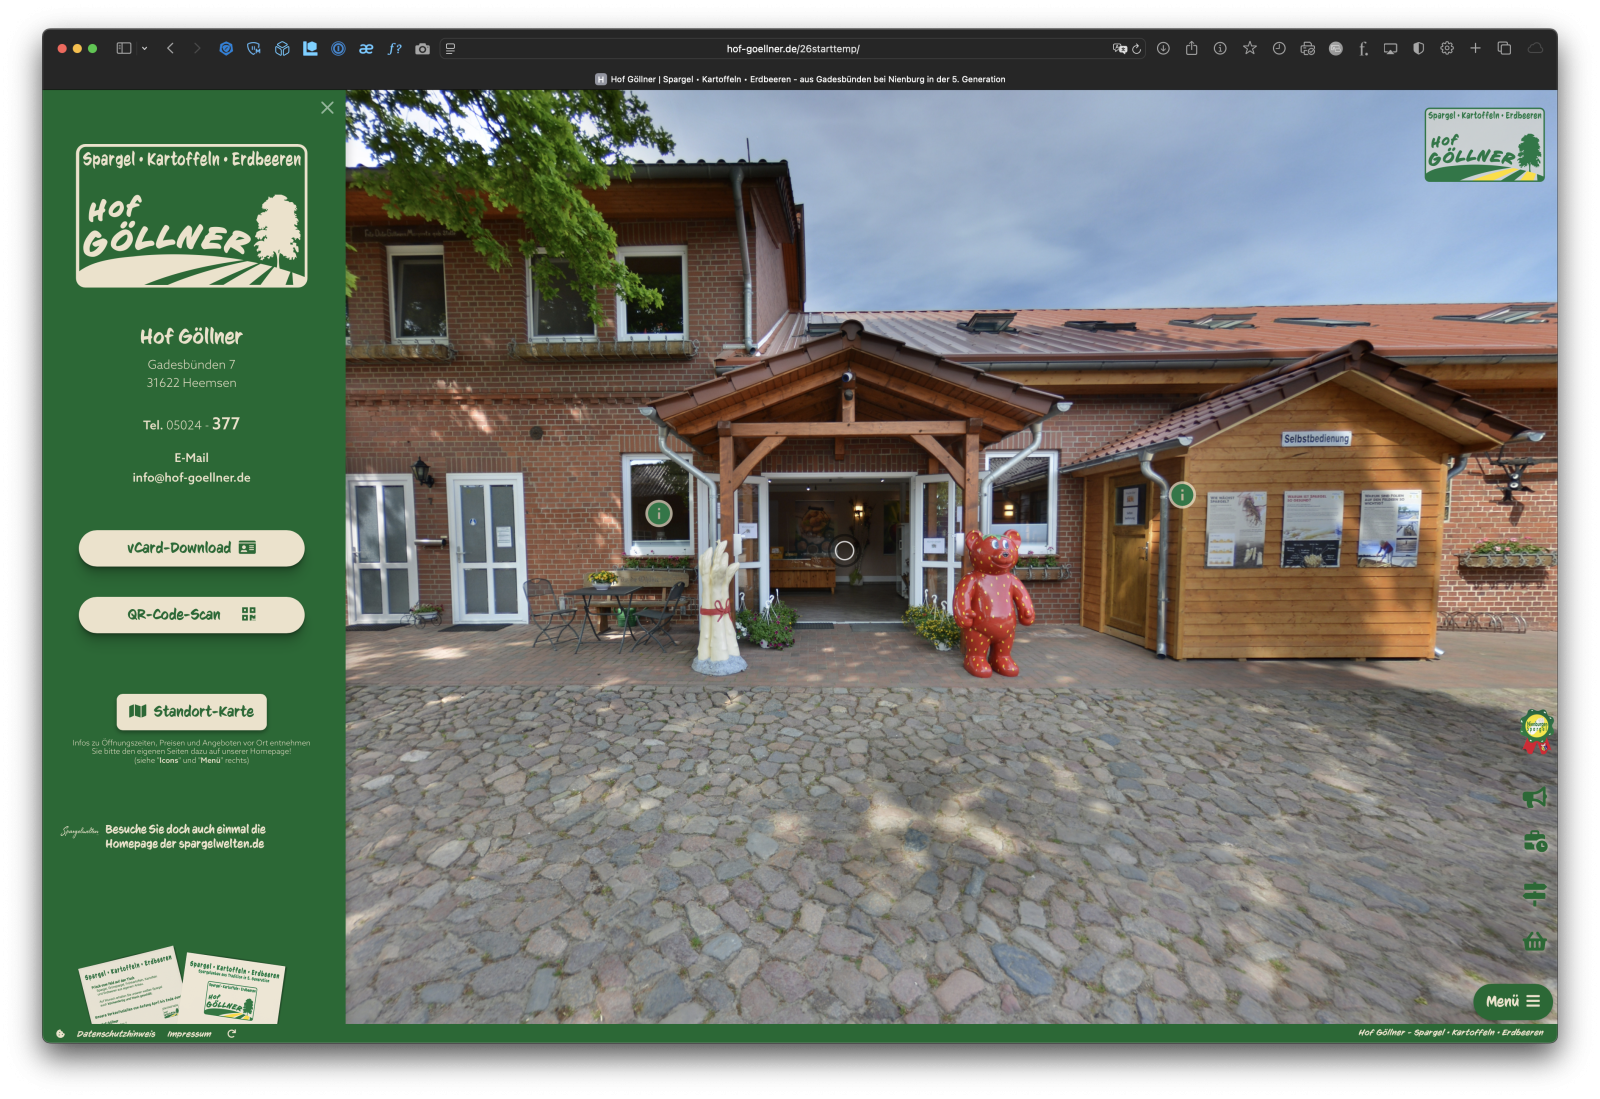Open the briefcase-clock opening hours icon
This screenshot has height=1099, width=1600.
point(1534,843)
